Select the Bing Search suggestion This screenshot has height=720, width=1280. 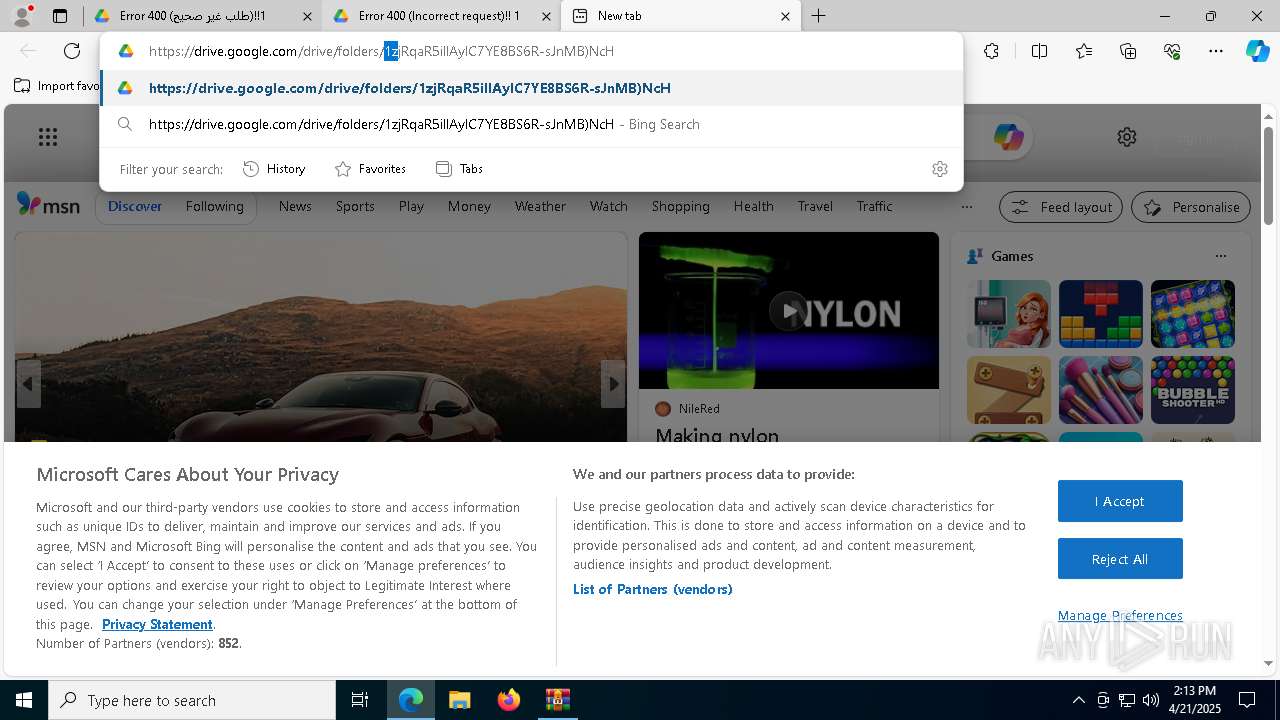531,124
